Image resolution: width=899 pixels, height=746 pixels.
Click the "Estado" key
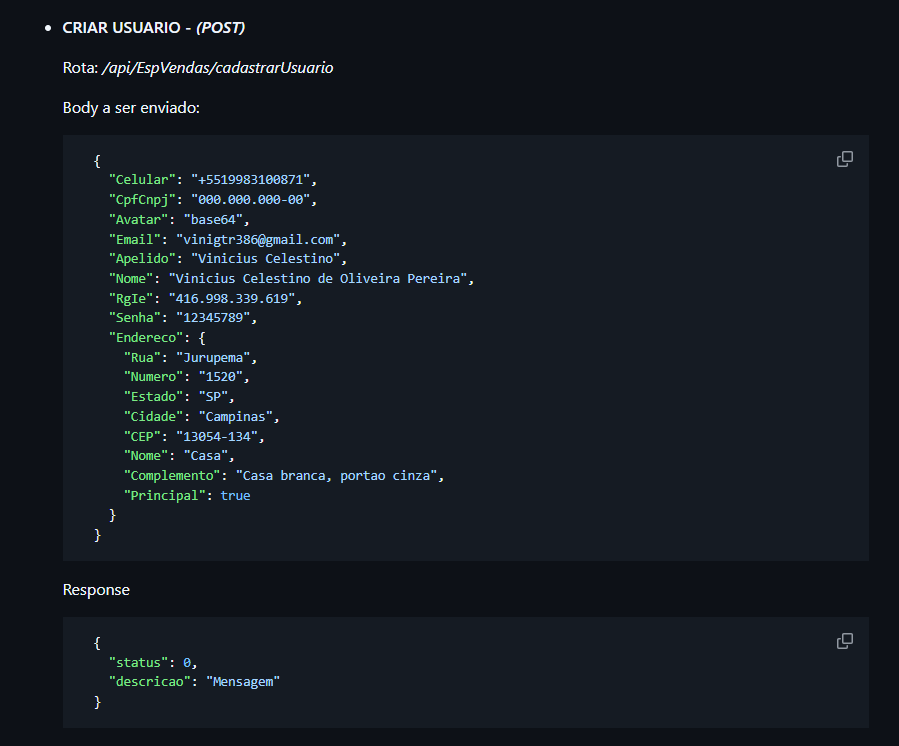153,397
